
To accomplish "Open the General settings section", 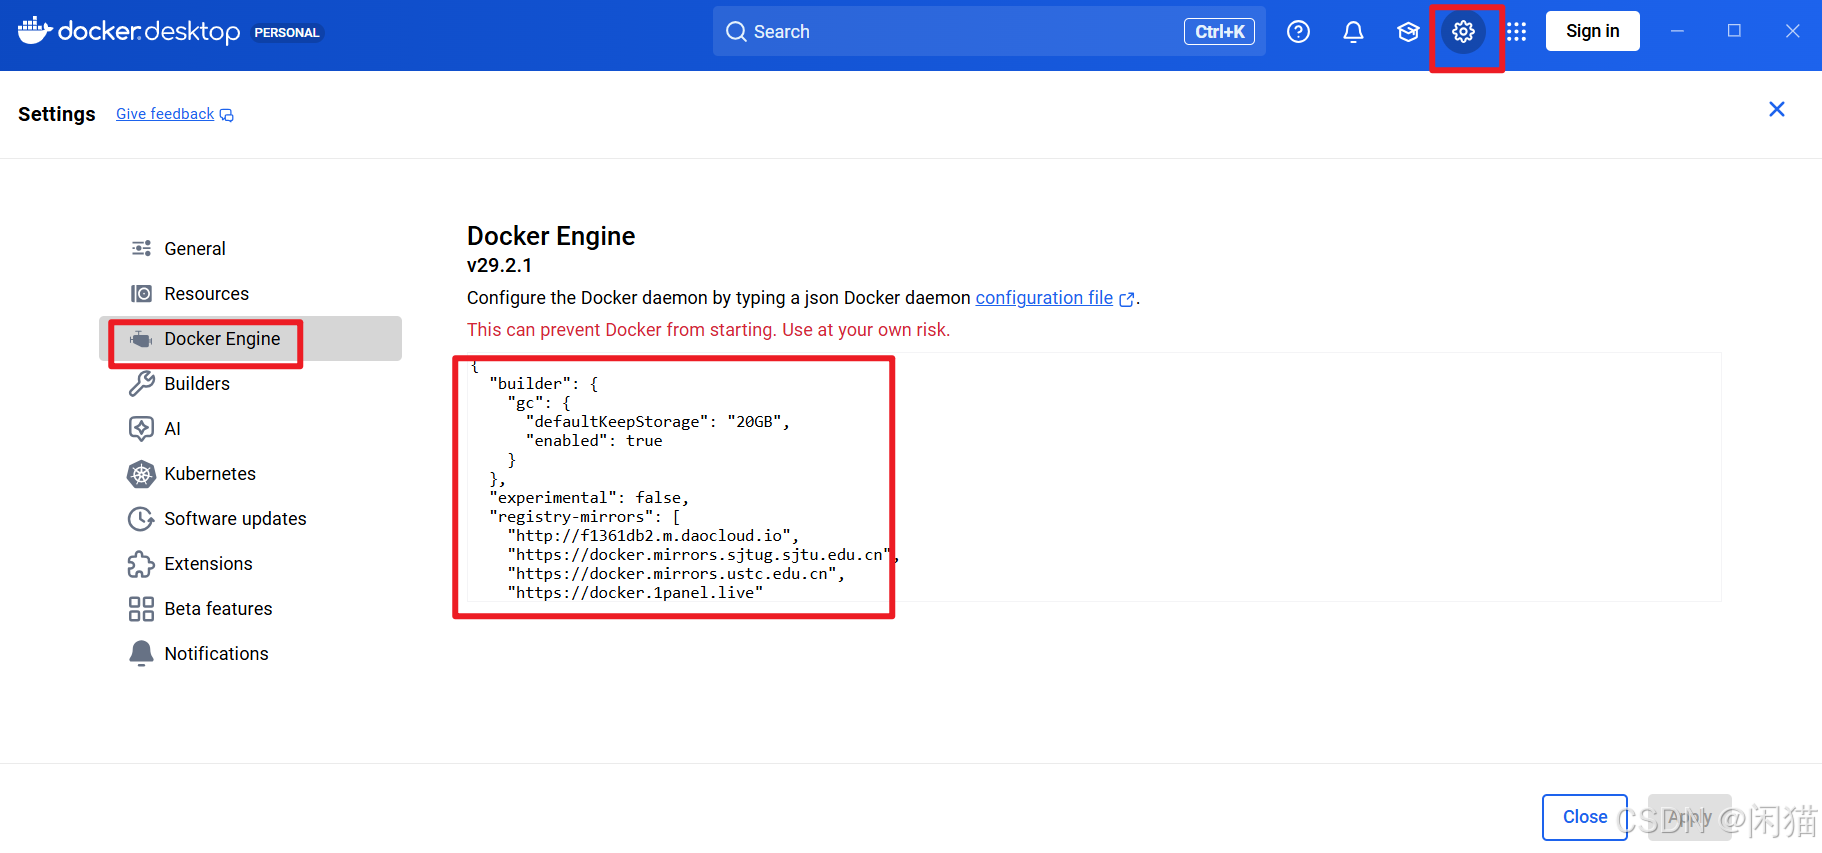I will (250, 248).
